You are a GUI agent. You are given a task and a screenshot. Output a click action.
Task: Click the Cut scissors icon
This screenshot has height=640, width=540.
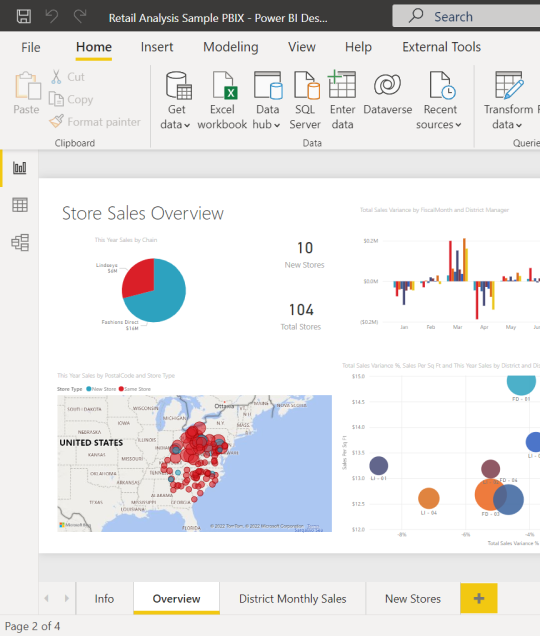coord(56,77)
